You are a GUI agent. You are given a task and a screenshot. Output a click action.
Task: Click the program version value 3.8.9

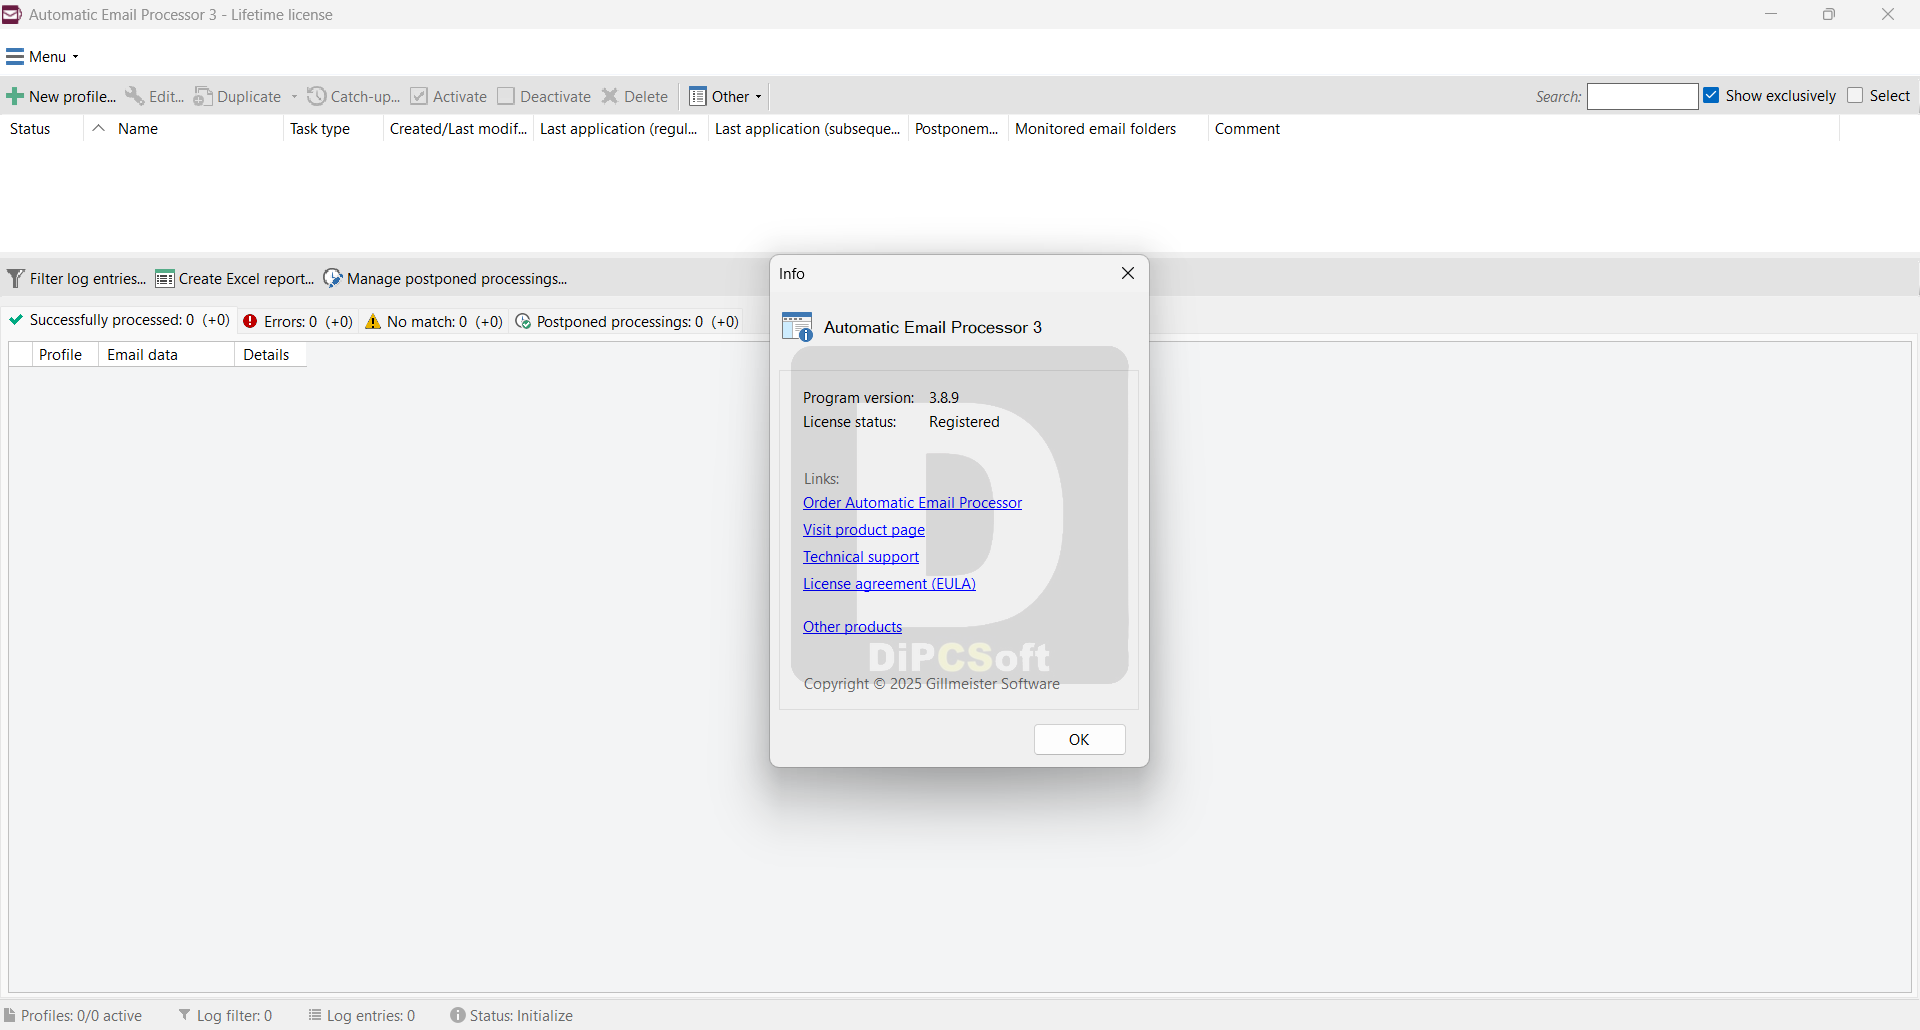[944, 398]
